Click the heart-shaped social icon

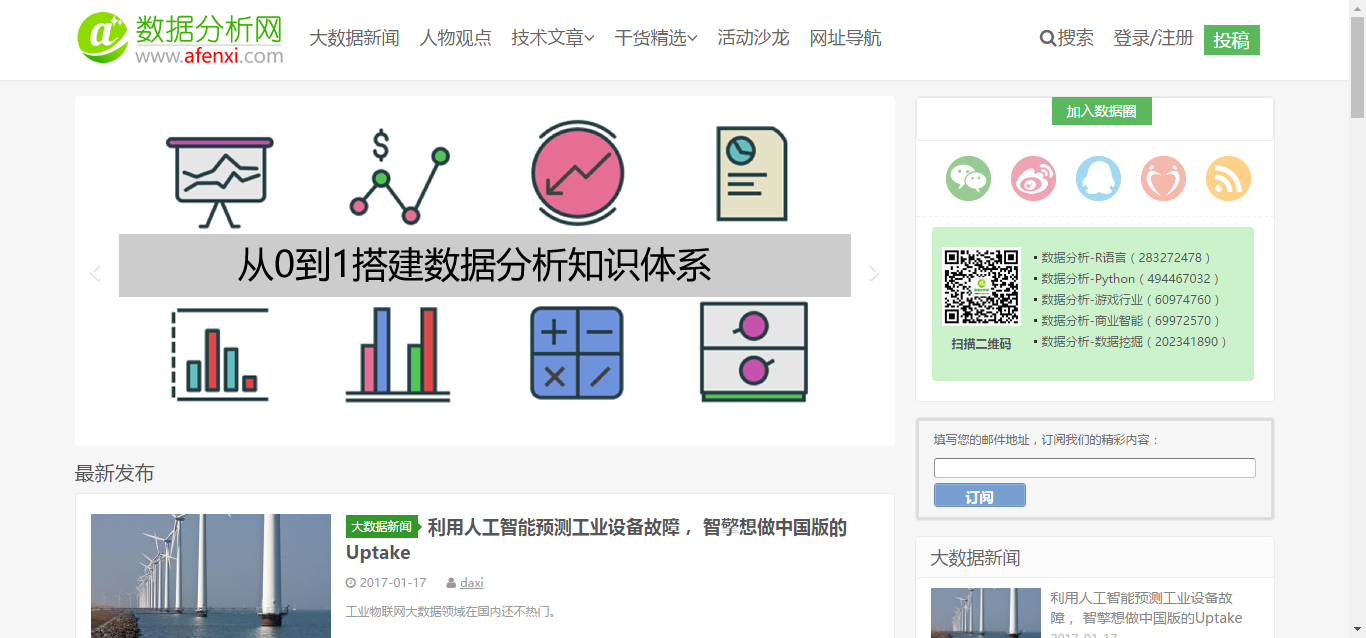click(x=1163, y=178)
